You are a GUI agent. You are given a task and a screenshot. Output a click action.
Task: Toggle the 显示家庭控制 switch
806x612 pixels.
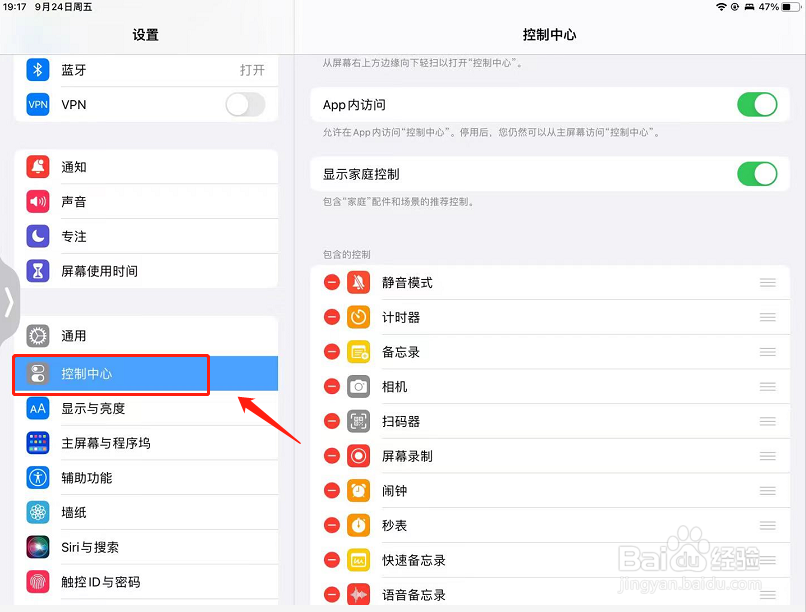click(757, 174)
